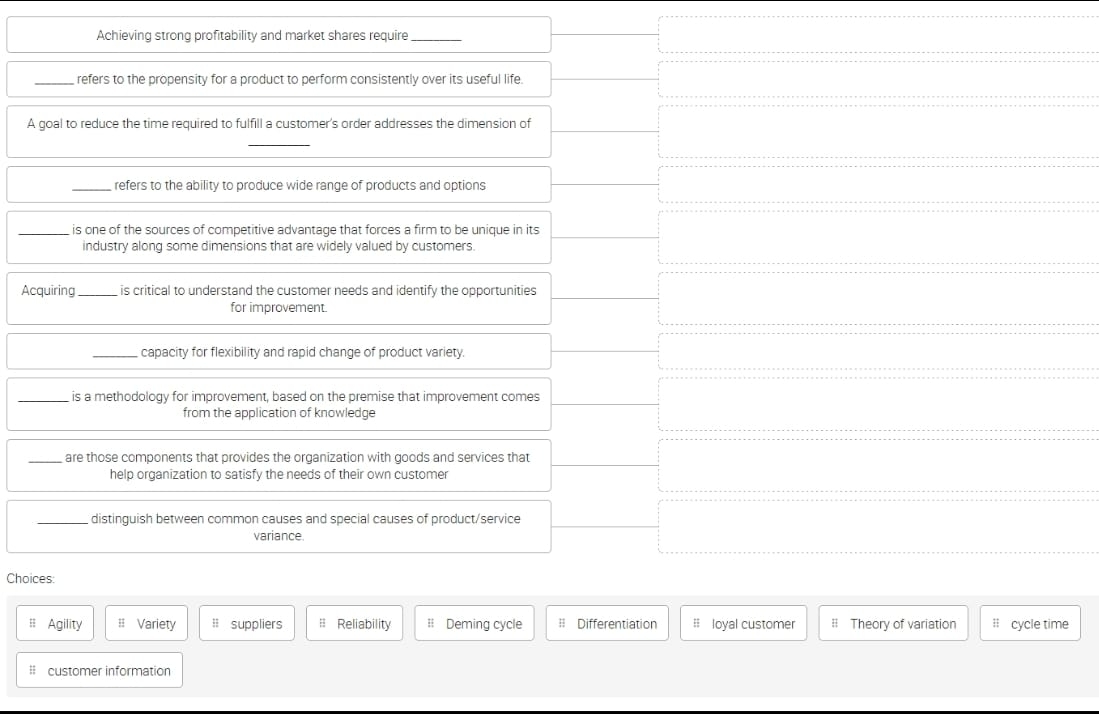Click the wide range of products prompt box
The image size is (1099, 714).
278,185
